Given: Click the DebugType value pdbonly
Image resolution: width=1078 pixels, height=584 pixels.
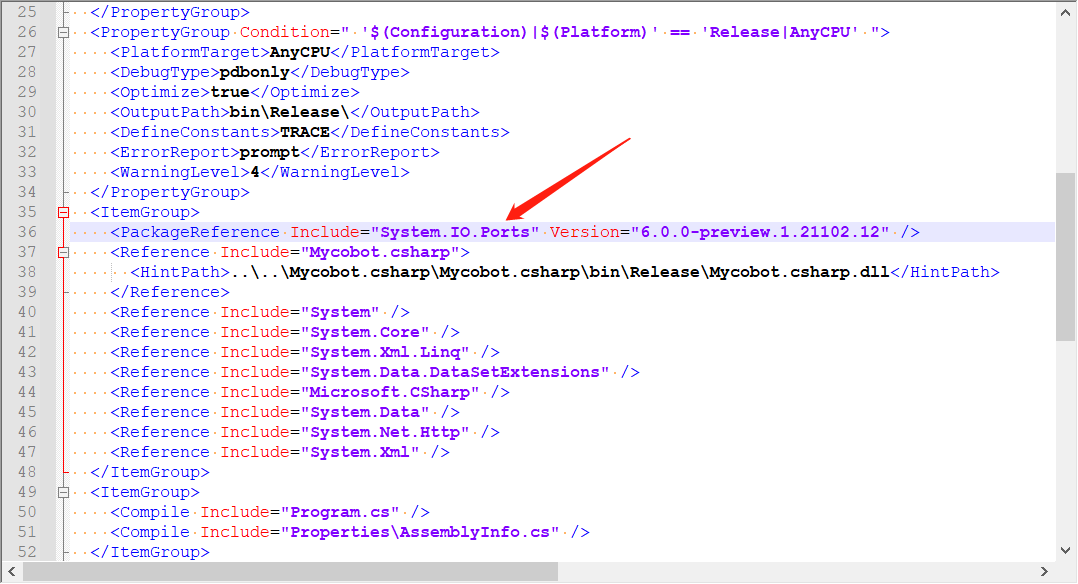Looking at the screenshot, I should point(255,72).
